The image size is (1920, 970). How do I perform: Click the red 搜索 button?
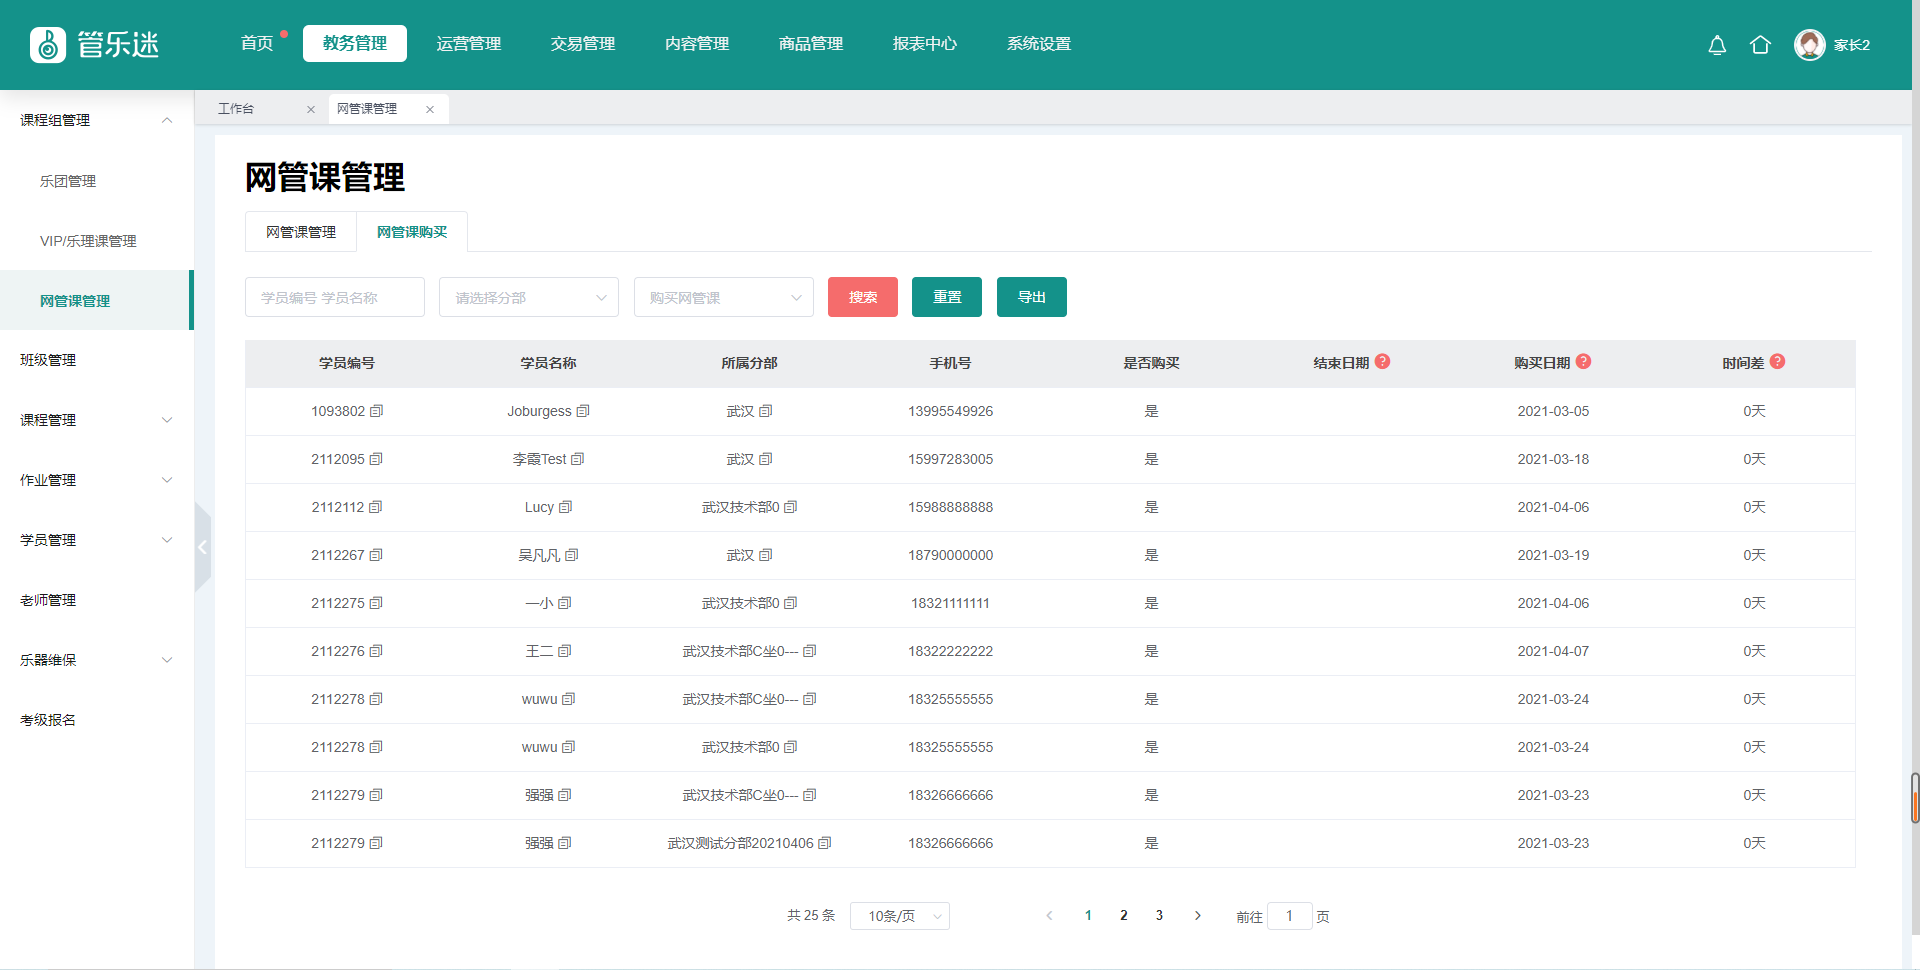862,297
